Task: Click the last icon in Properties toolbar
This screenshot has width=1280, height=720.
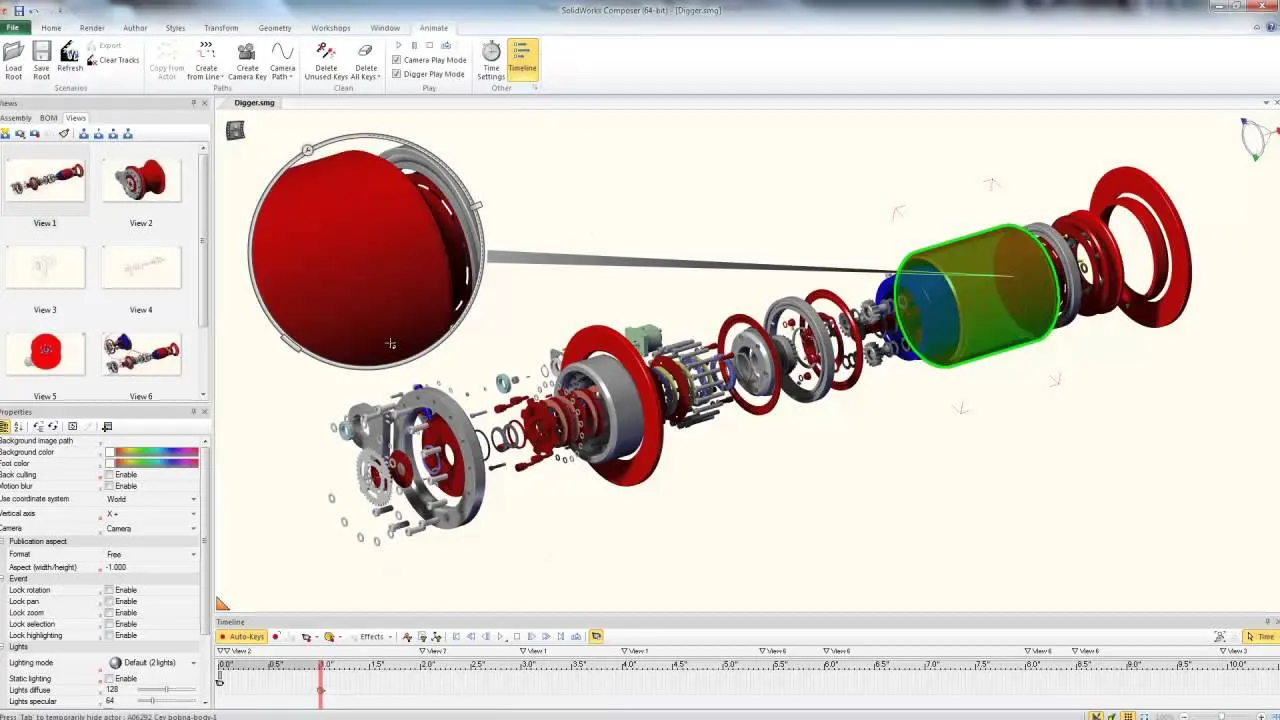Action: [x=107, y=427]
